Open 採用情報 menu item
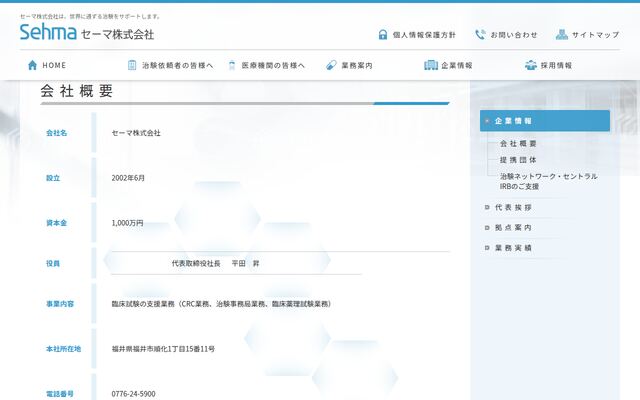The image size is (640, 400). [556, 65]
